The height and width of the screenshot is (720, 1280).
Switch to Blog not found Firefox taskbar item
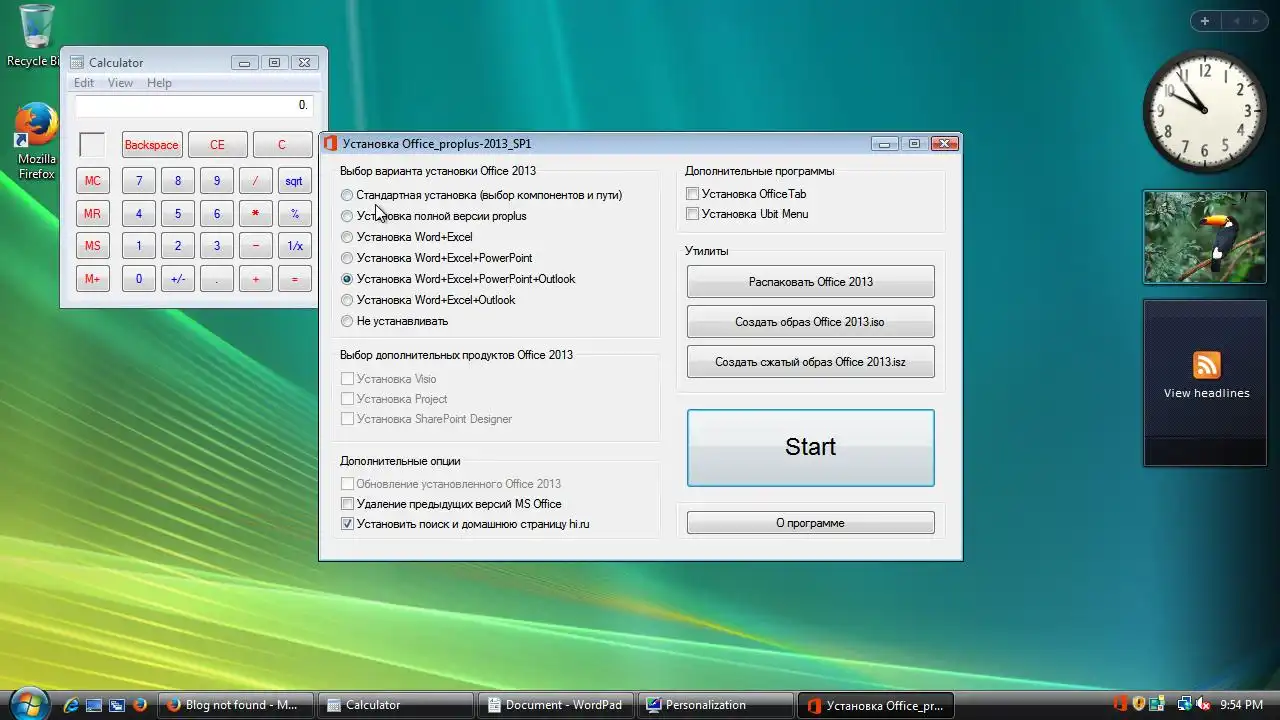click(x=236, y=705)
